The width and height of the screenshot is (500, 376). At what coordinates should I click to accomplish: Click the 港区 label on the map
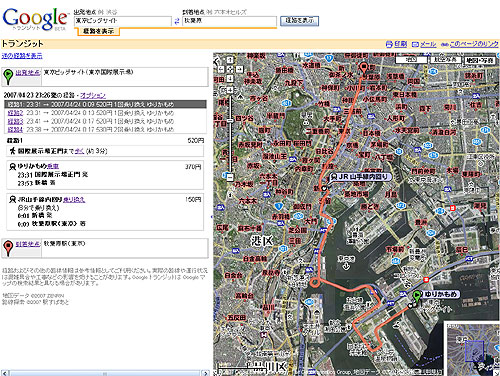click(262, 241)
